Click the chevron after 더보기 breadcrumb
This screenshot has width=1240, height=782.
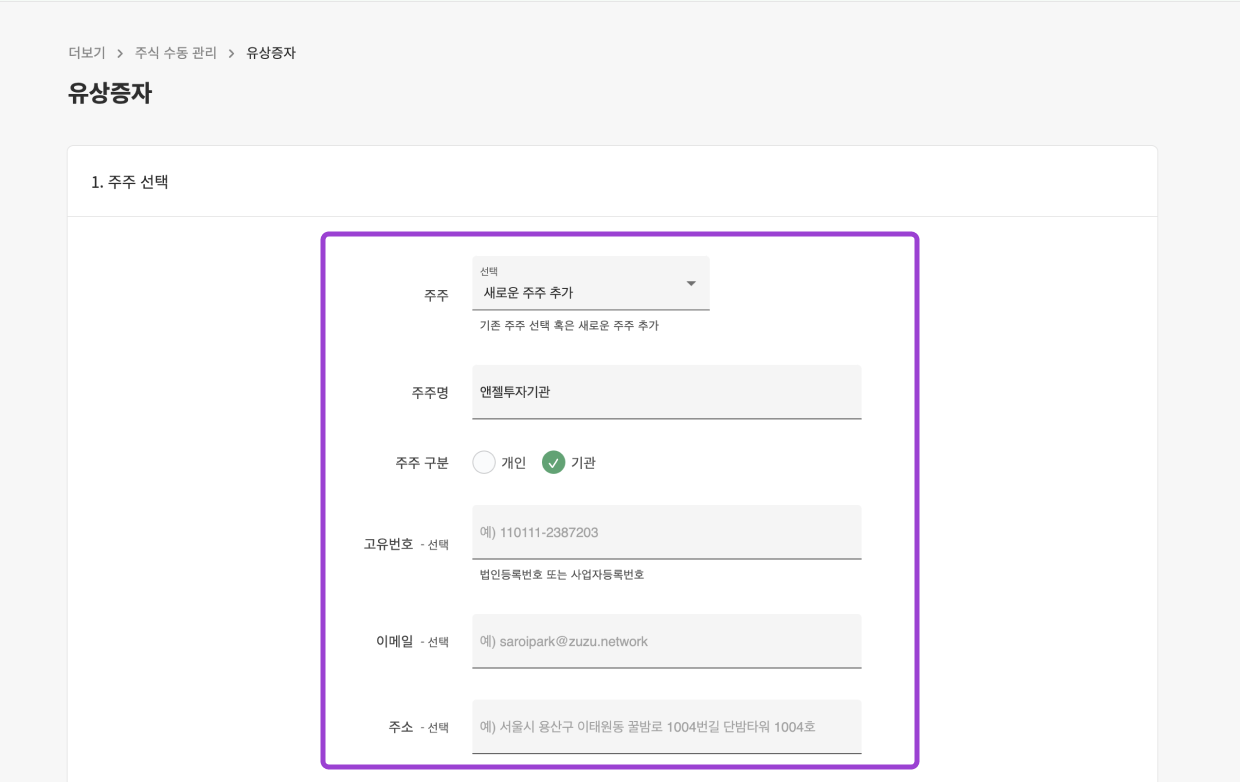click(120, 53)
